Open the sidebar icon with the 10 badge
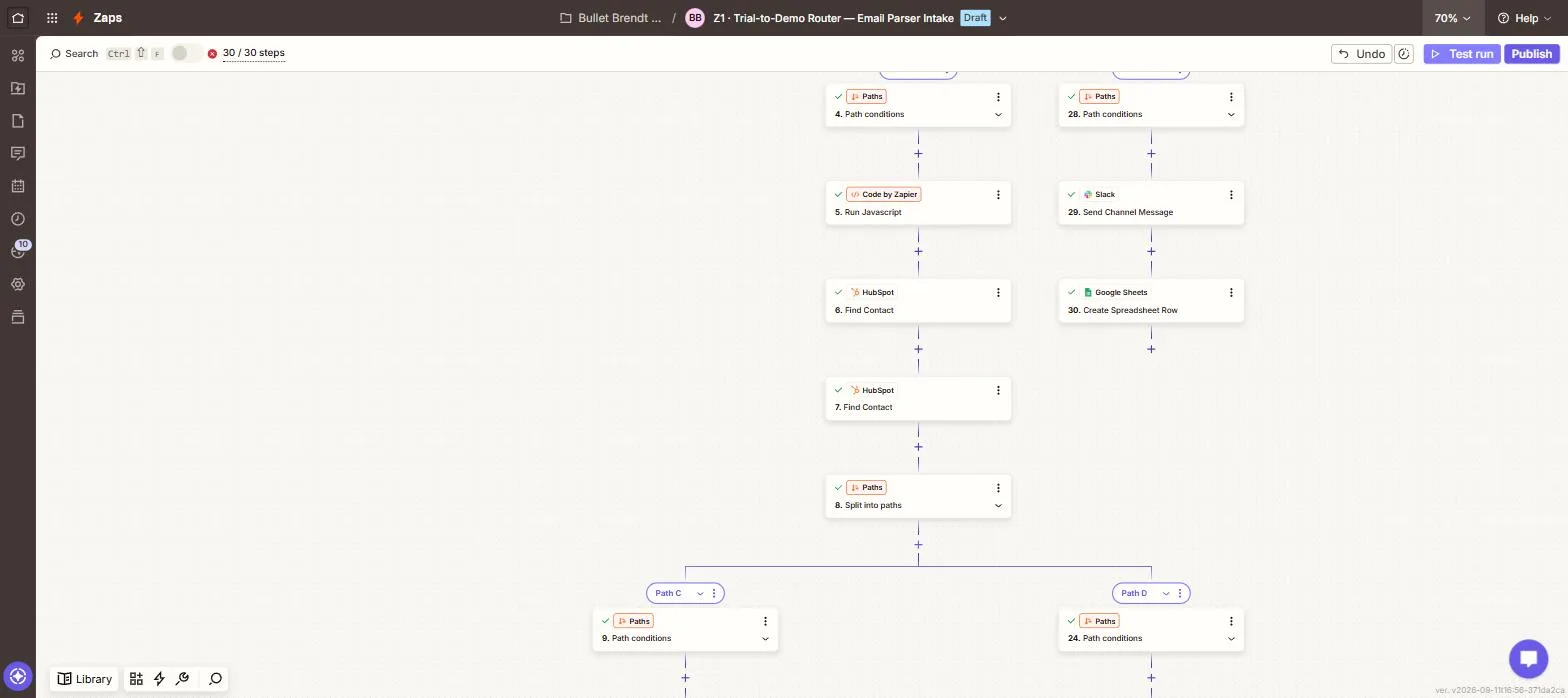Image resolution: width=1568 pixels, height=698 pixels. coord(18,250)
